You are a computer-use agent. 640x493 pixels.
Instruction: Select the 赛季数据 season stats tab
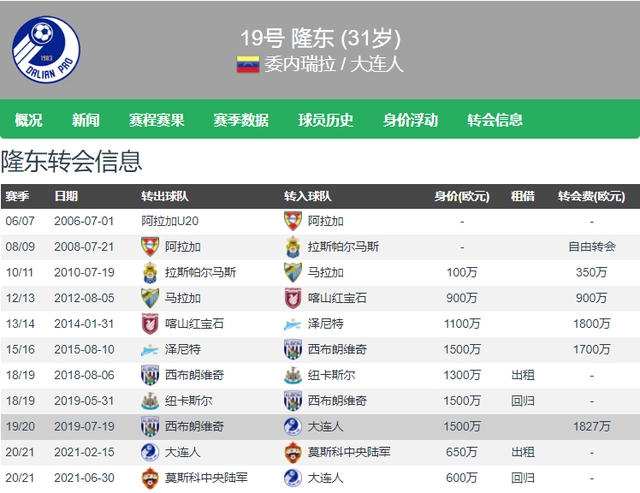pyautogui.click(x=241, y=120)
